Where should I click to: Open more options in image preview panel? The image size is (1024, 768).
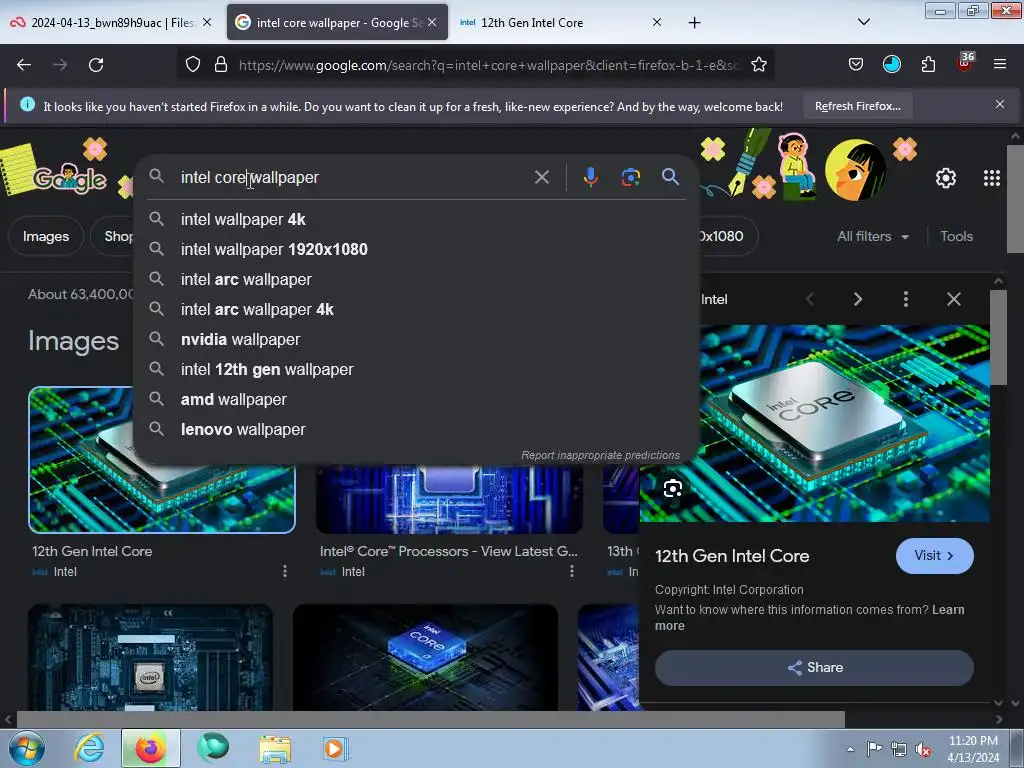coord(905,299)
